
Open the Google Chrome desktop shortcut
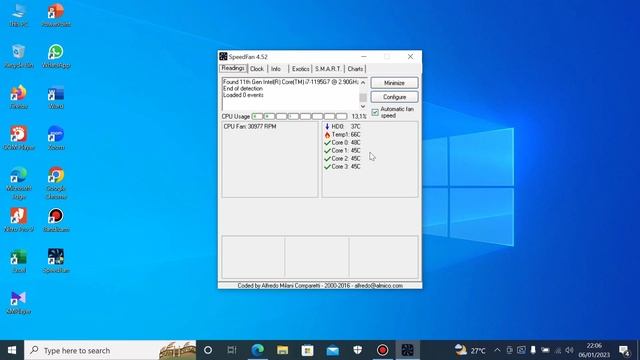click(56, 183)
